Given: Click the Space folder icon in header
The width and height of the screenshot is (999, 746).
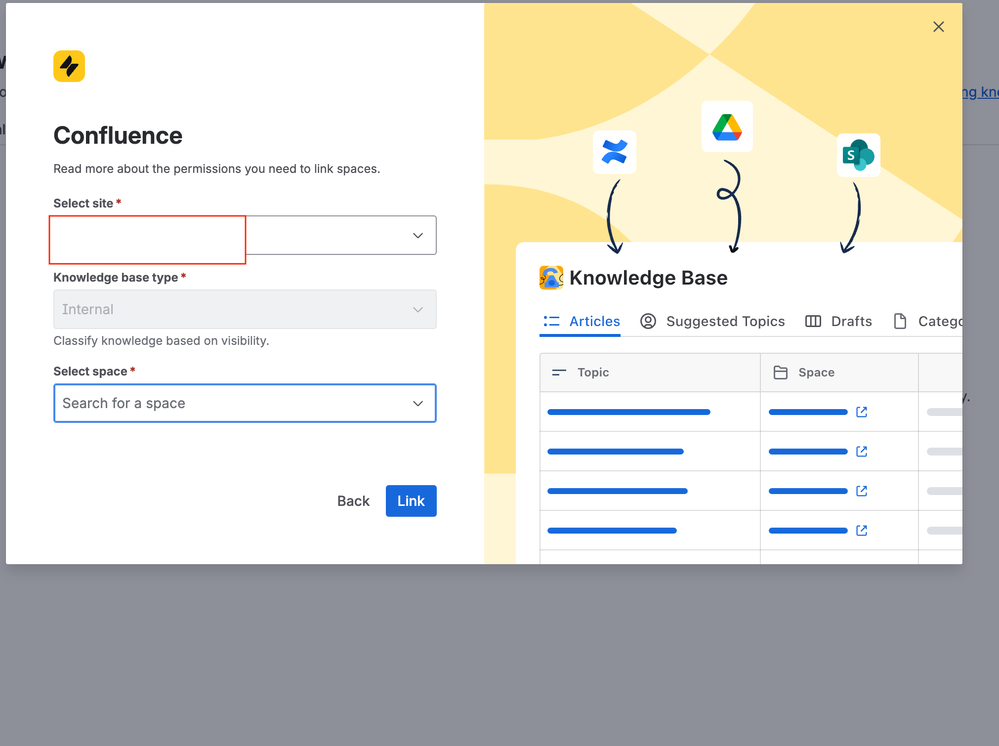Looking at the screenshot, I should pos(780,373).
